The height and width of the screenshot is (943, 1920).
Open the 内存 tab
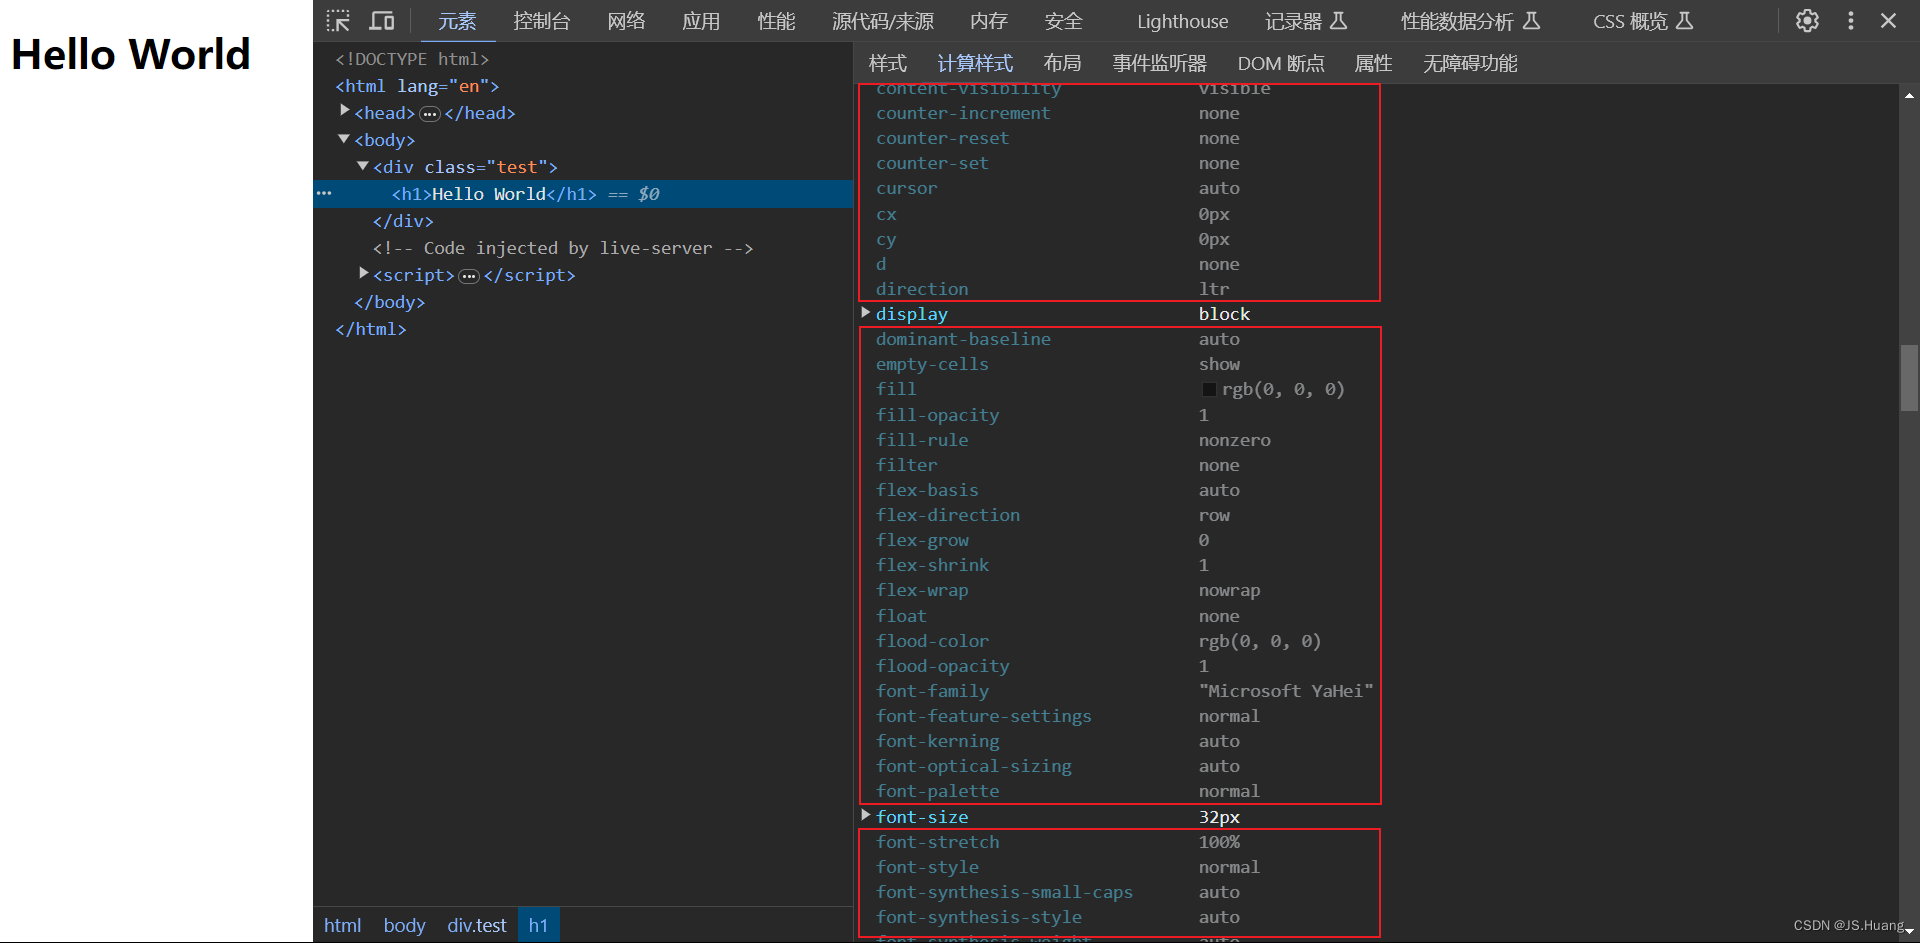(x=989, y=21)
